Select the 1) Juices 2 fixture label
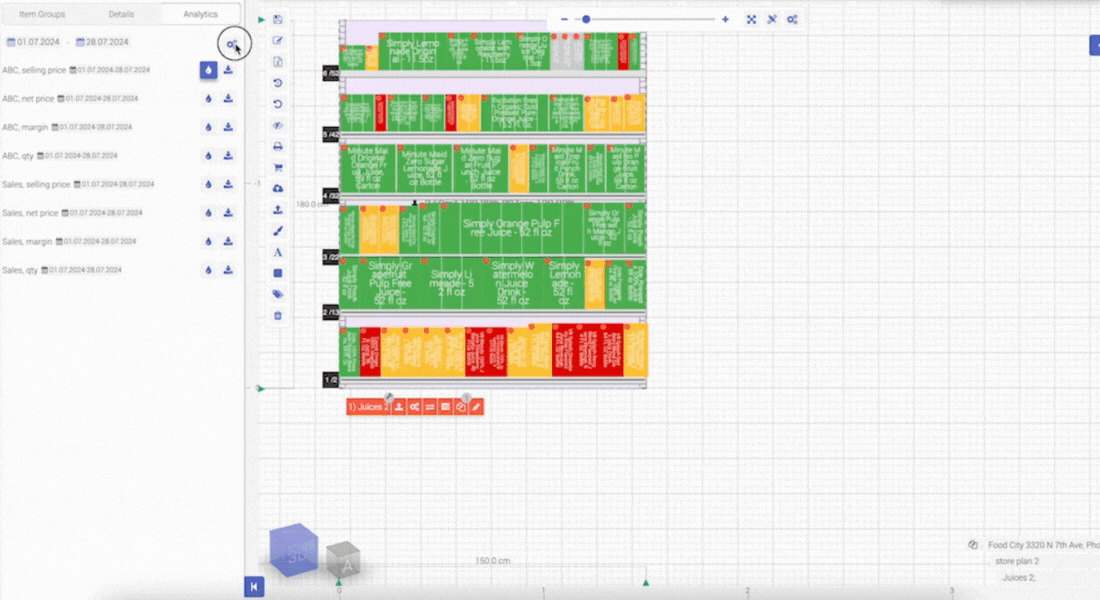1100x600 pixels. 368,407
